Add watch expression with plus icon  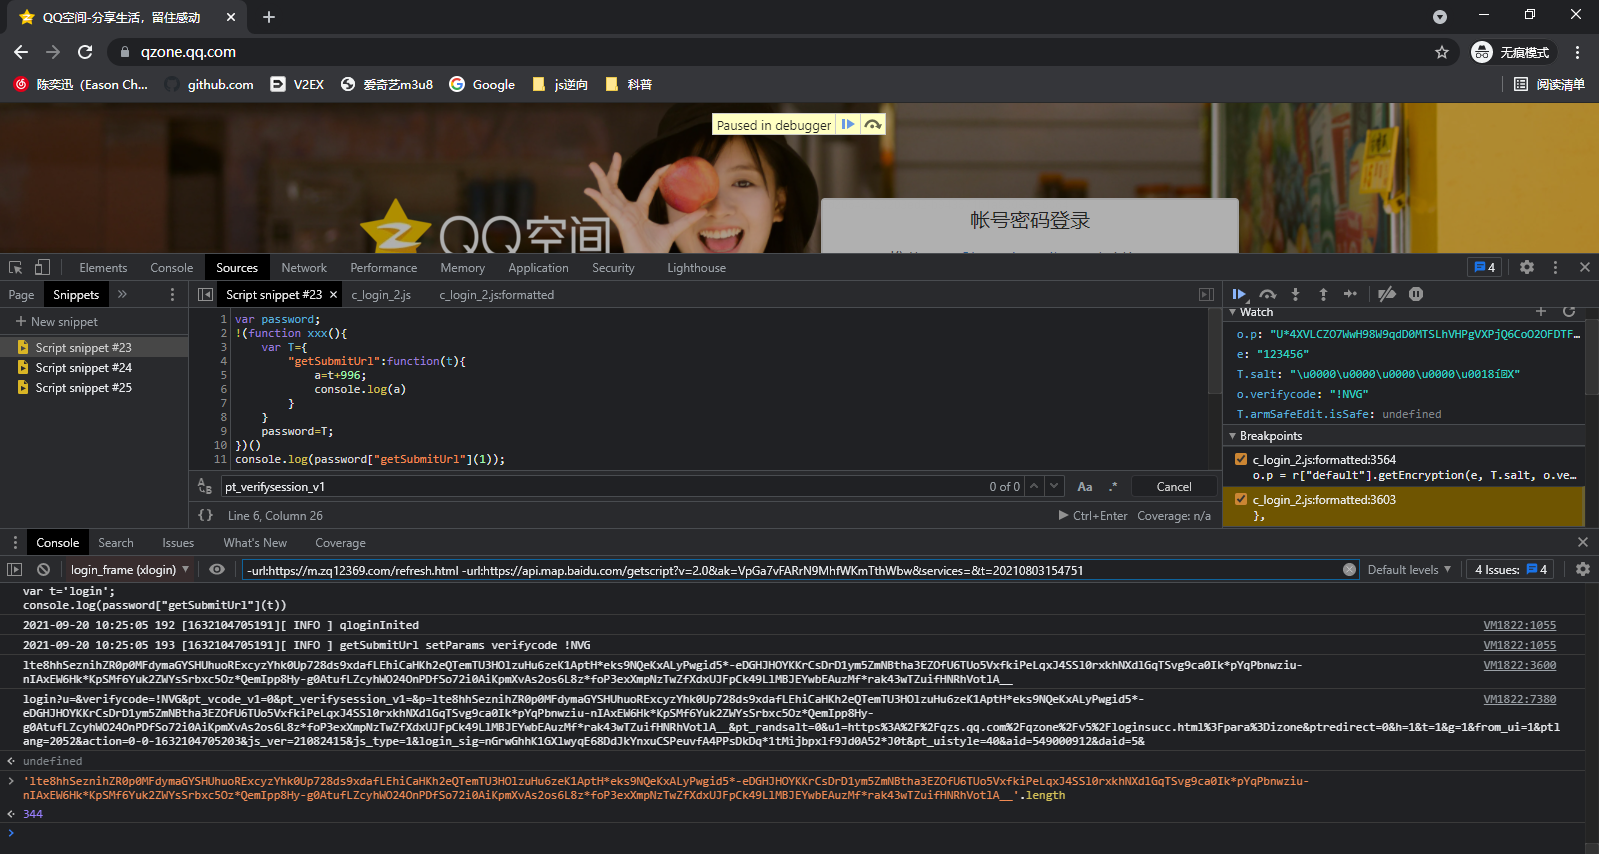(1541, 312)
